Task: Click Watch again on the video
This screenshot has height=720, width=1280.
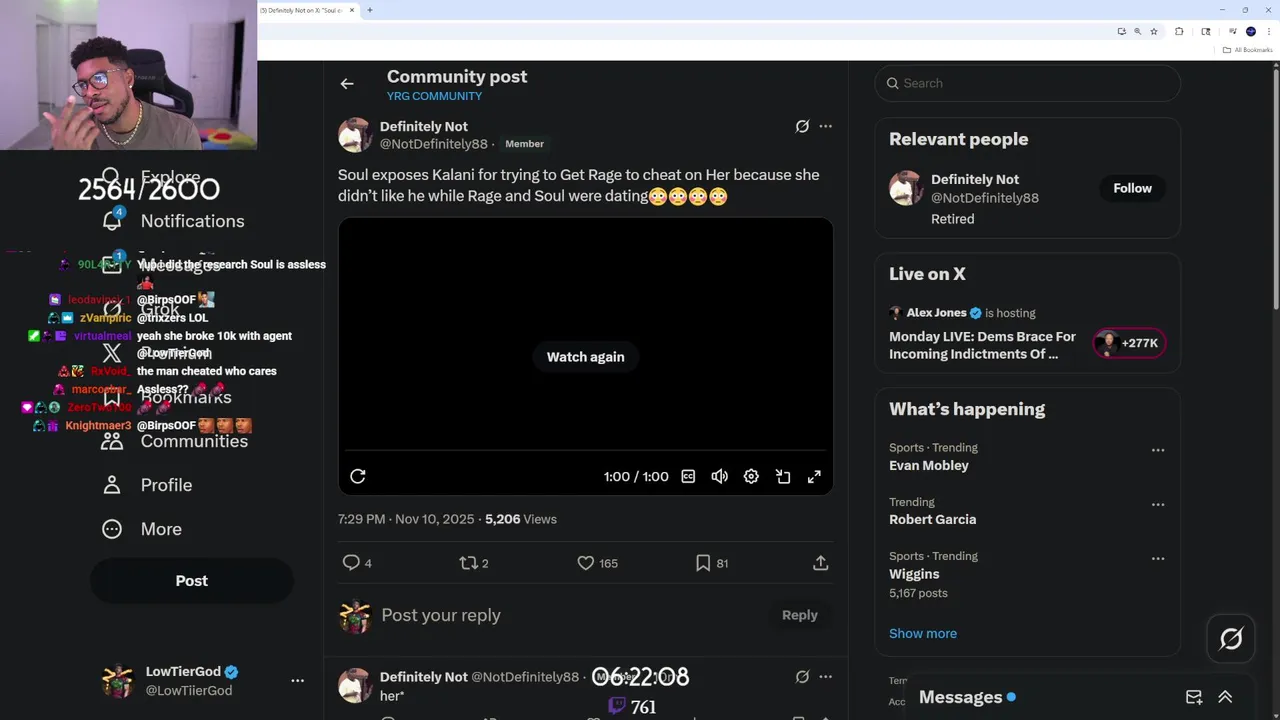Action: 585,357
